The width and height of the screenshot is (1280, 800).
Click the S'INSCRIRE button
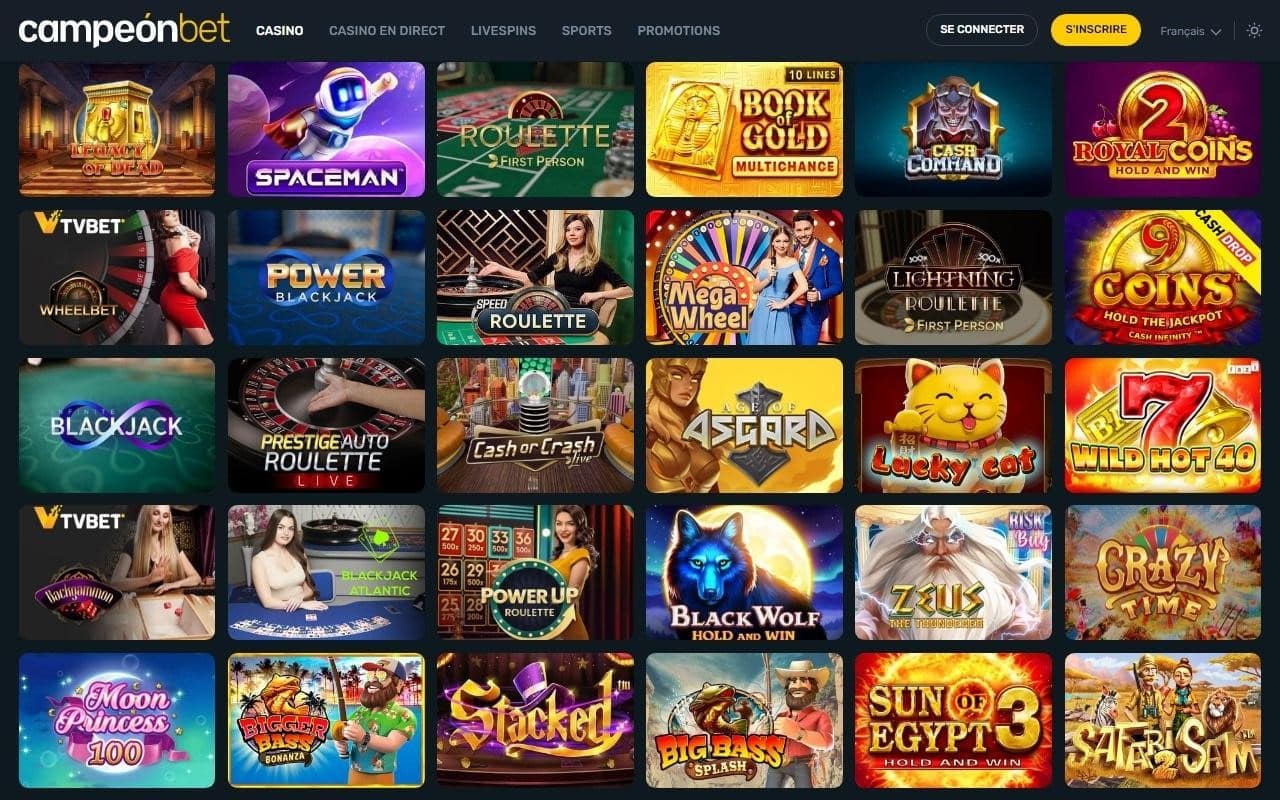(x=1096, y=30)
